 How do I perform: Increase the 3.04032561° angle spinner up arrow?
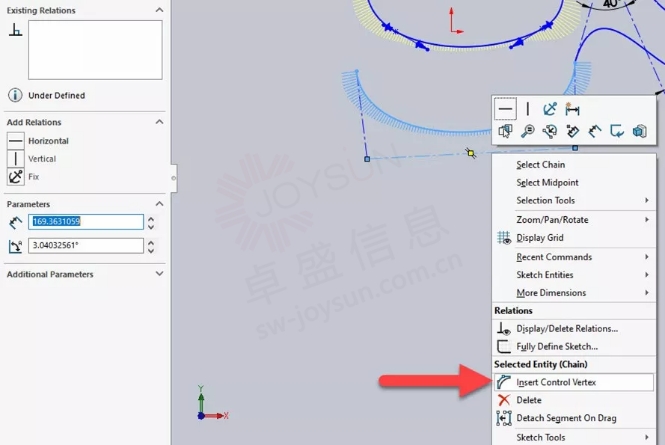151,242
